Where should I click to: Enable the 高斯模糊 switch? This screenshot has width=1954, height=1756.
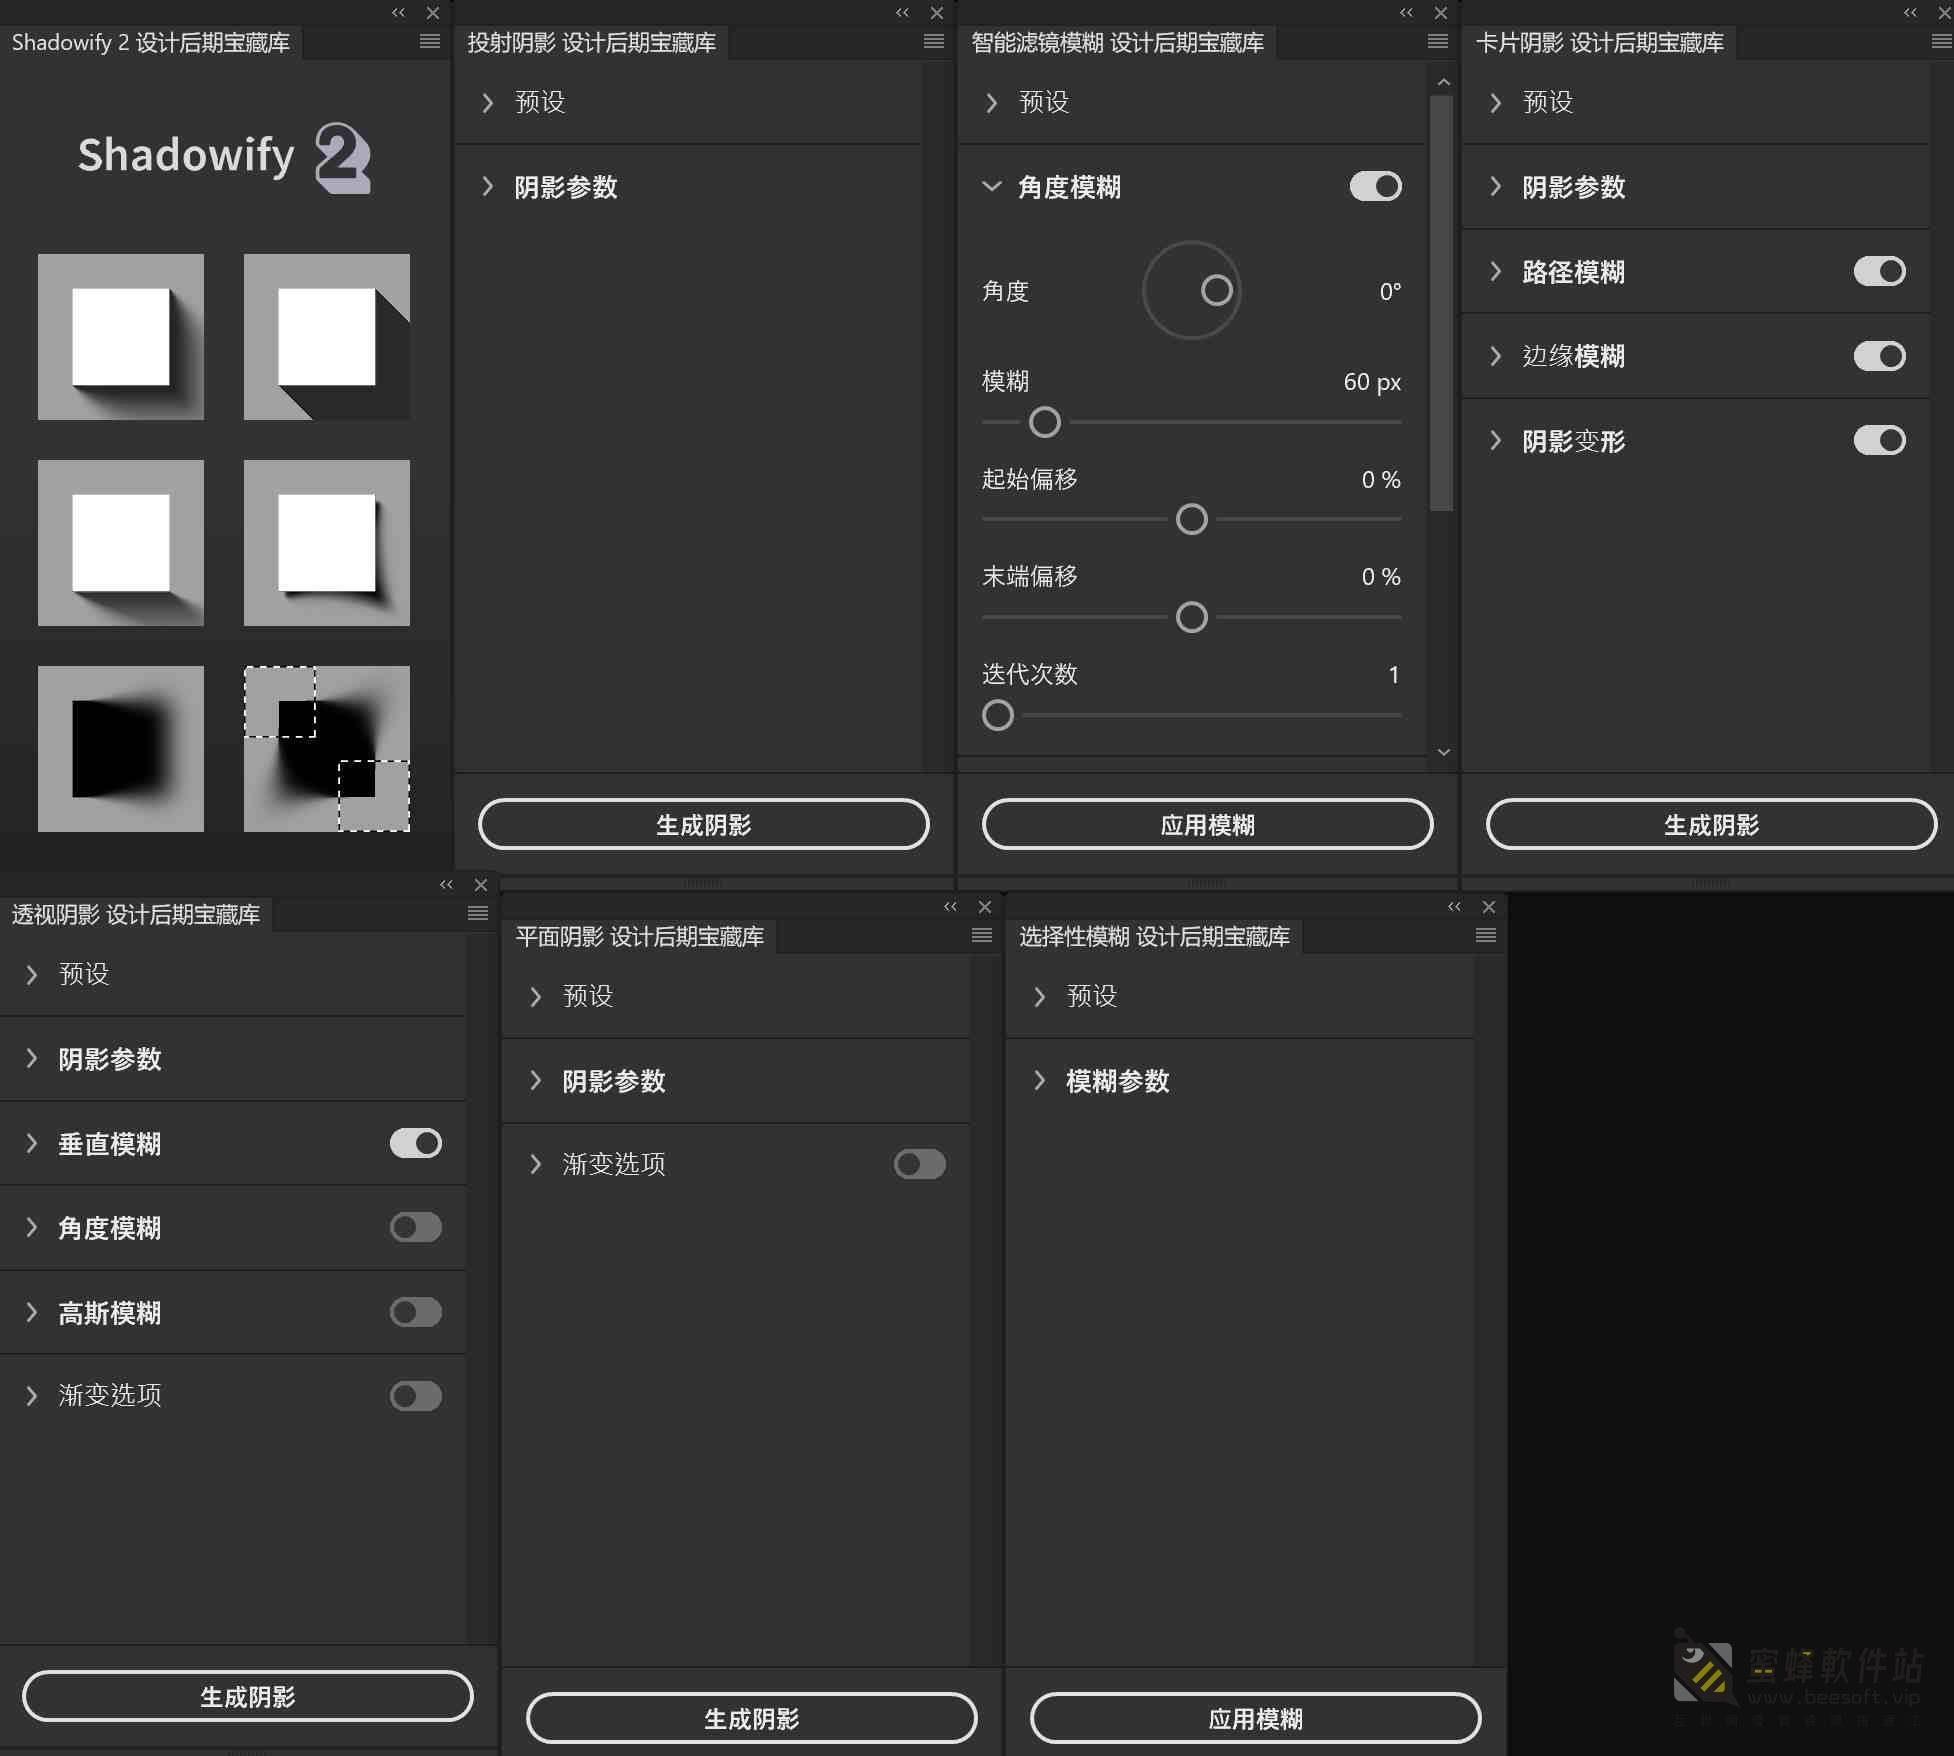[416, 1312]
